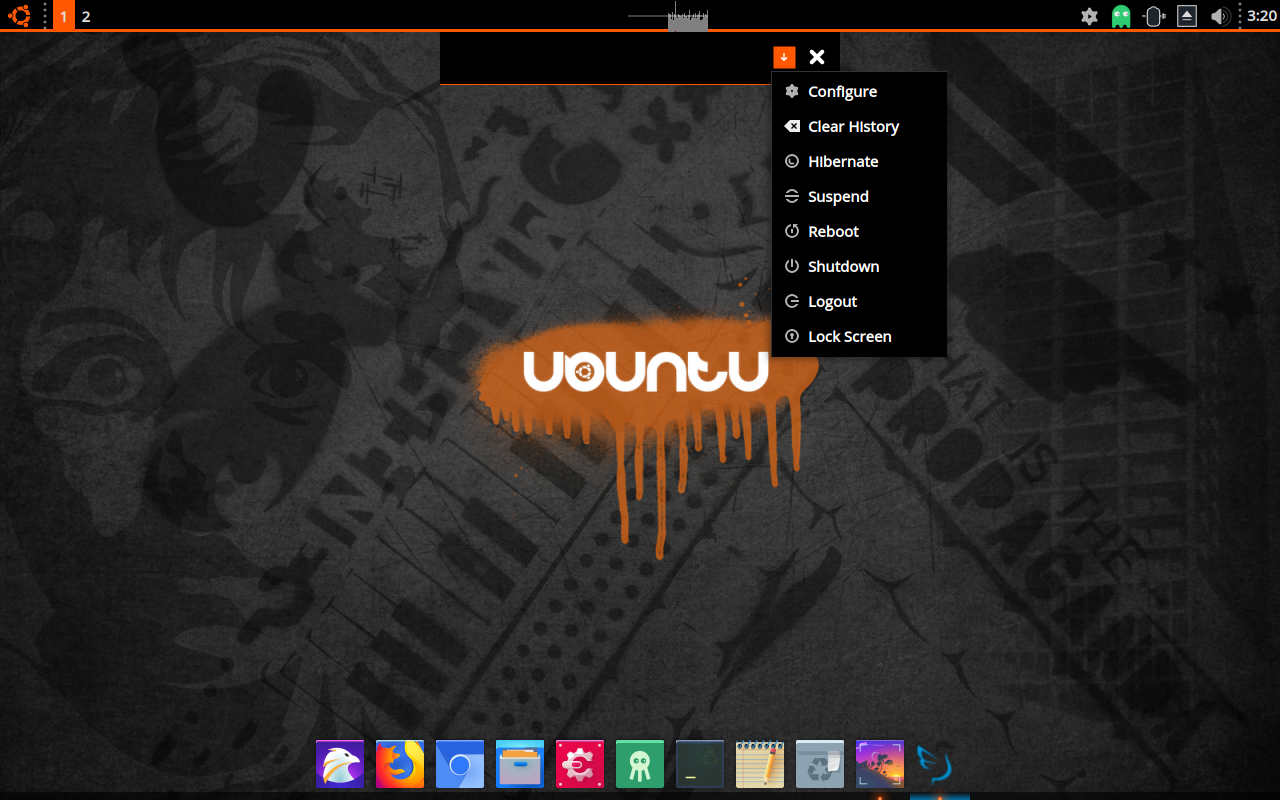The height and width of the screenshot is (800, 1280).
Task: Click the green ghost tray icon
Action: tap(1121, 16)
